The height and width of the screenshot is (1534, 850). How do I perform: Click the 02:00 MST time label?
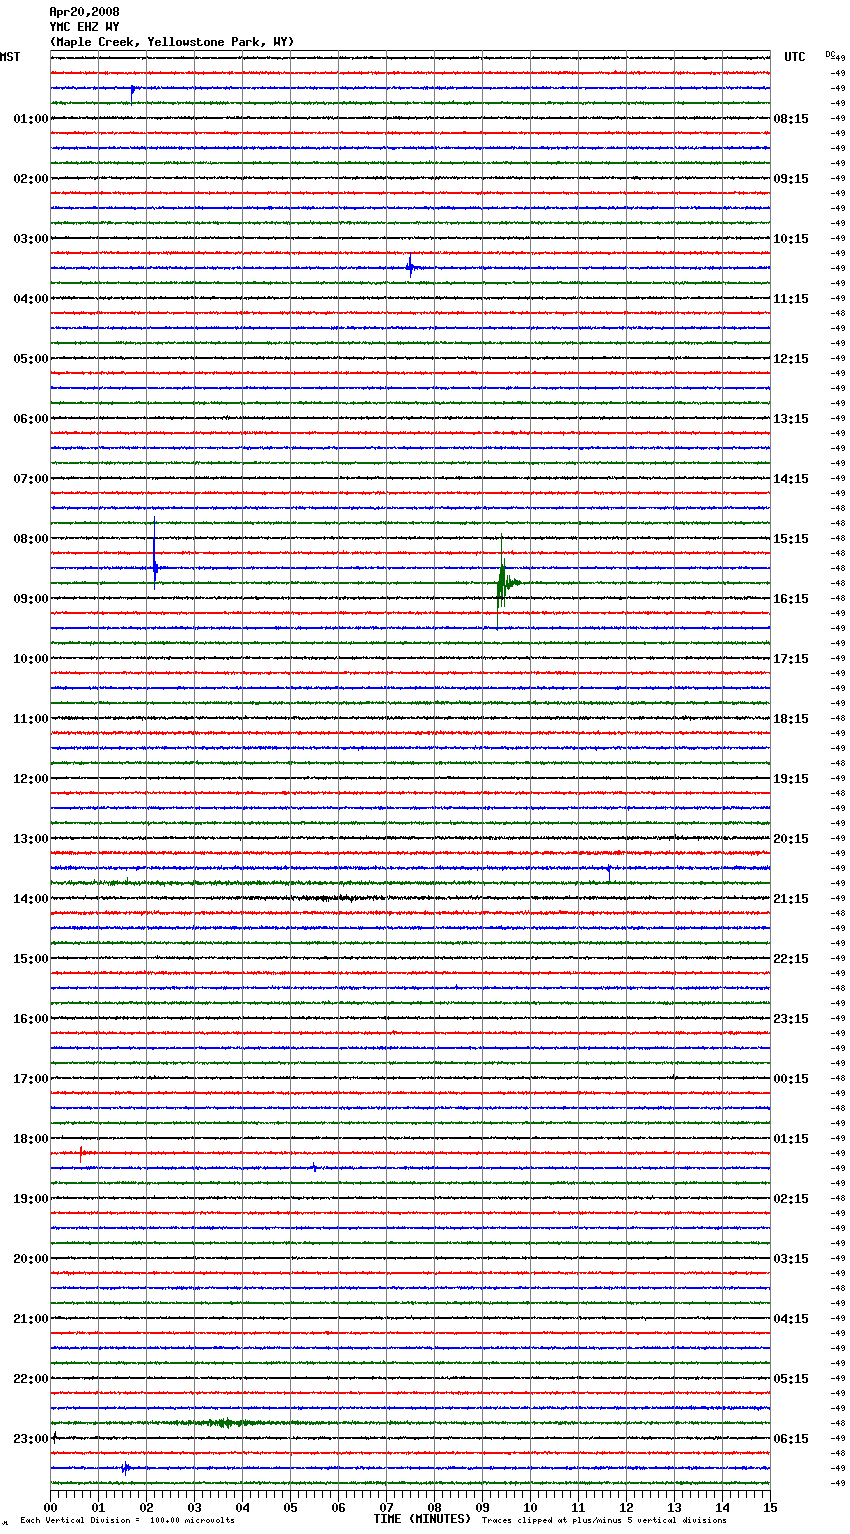click(x=31, y=179)
